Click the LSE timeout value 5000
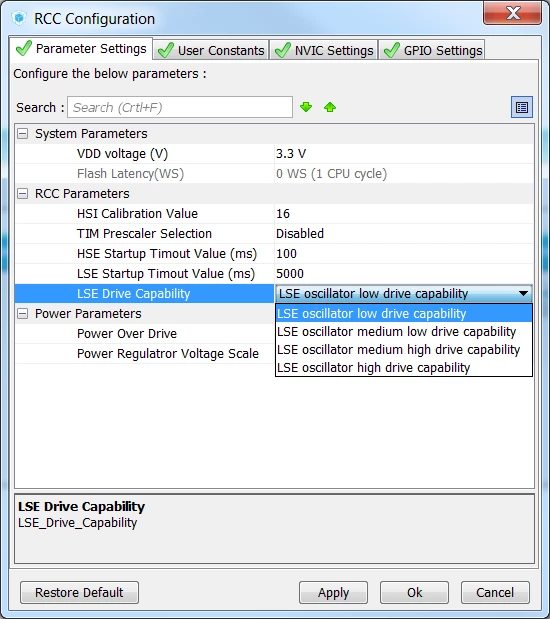The image size is (550, 619). pyautogui.click(x=404, y=274)
